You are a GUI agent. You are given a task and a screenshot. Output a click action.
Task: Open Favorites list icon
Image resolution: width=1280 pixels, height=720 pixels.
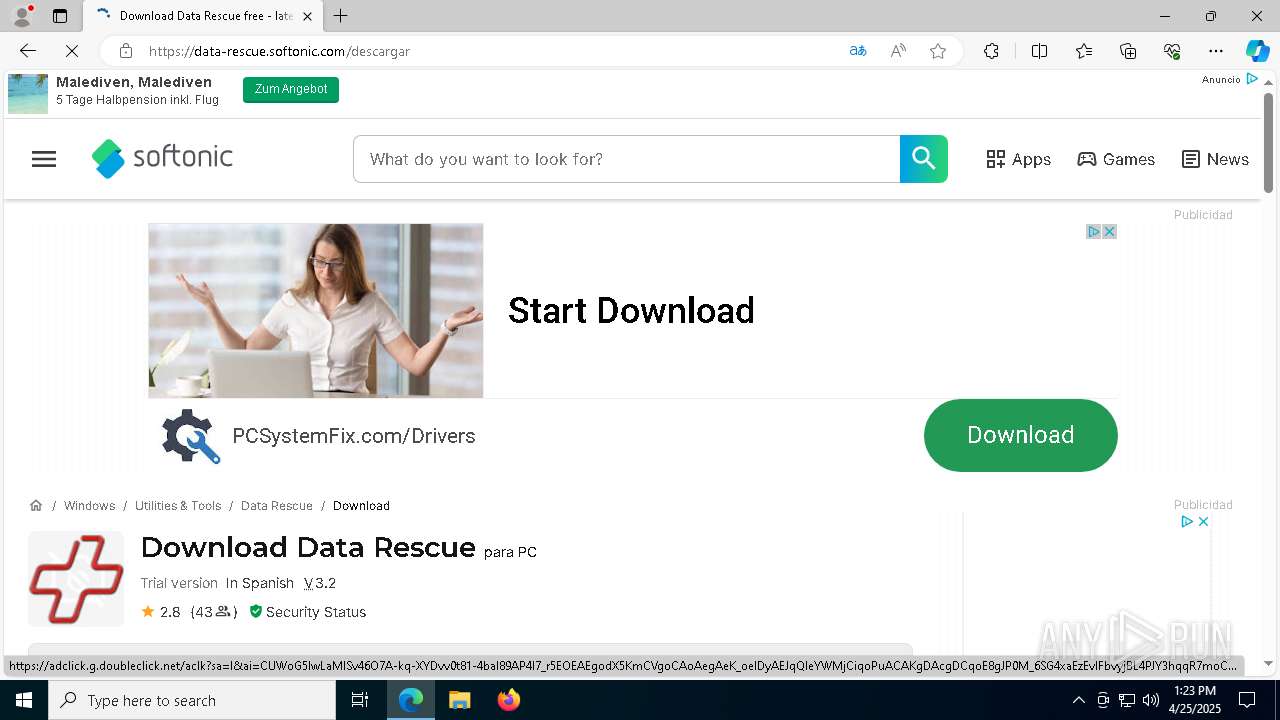pos(1084,51)
